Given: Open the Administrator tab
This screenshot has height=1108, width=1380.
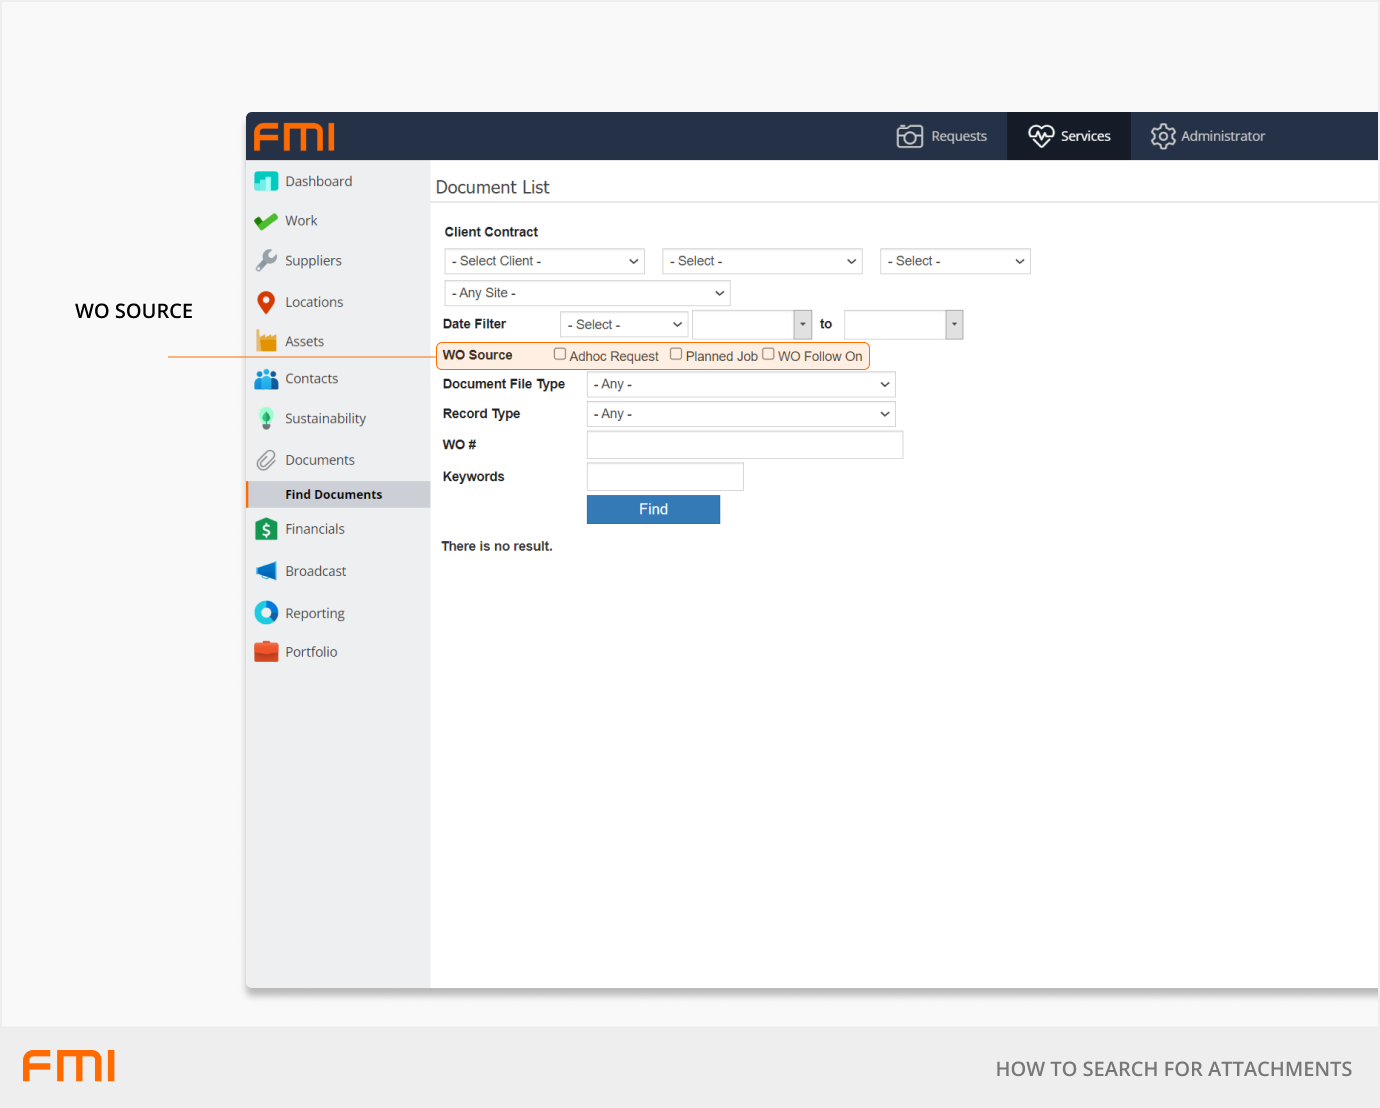Looking at the screenshot, I should point(1208,136).
